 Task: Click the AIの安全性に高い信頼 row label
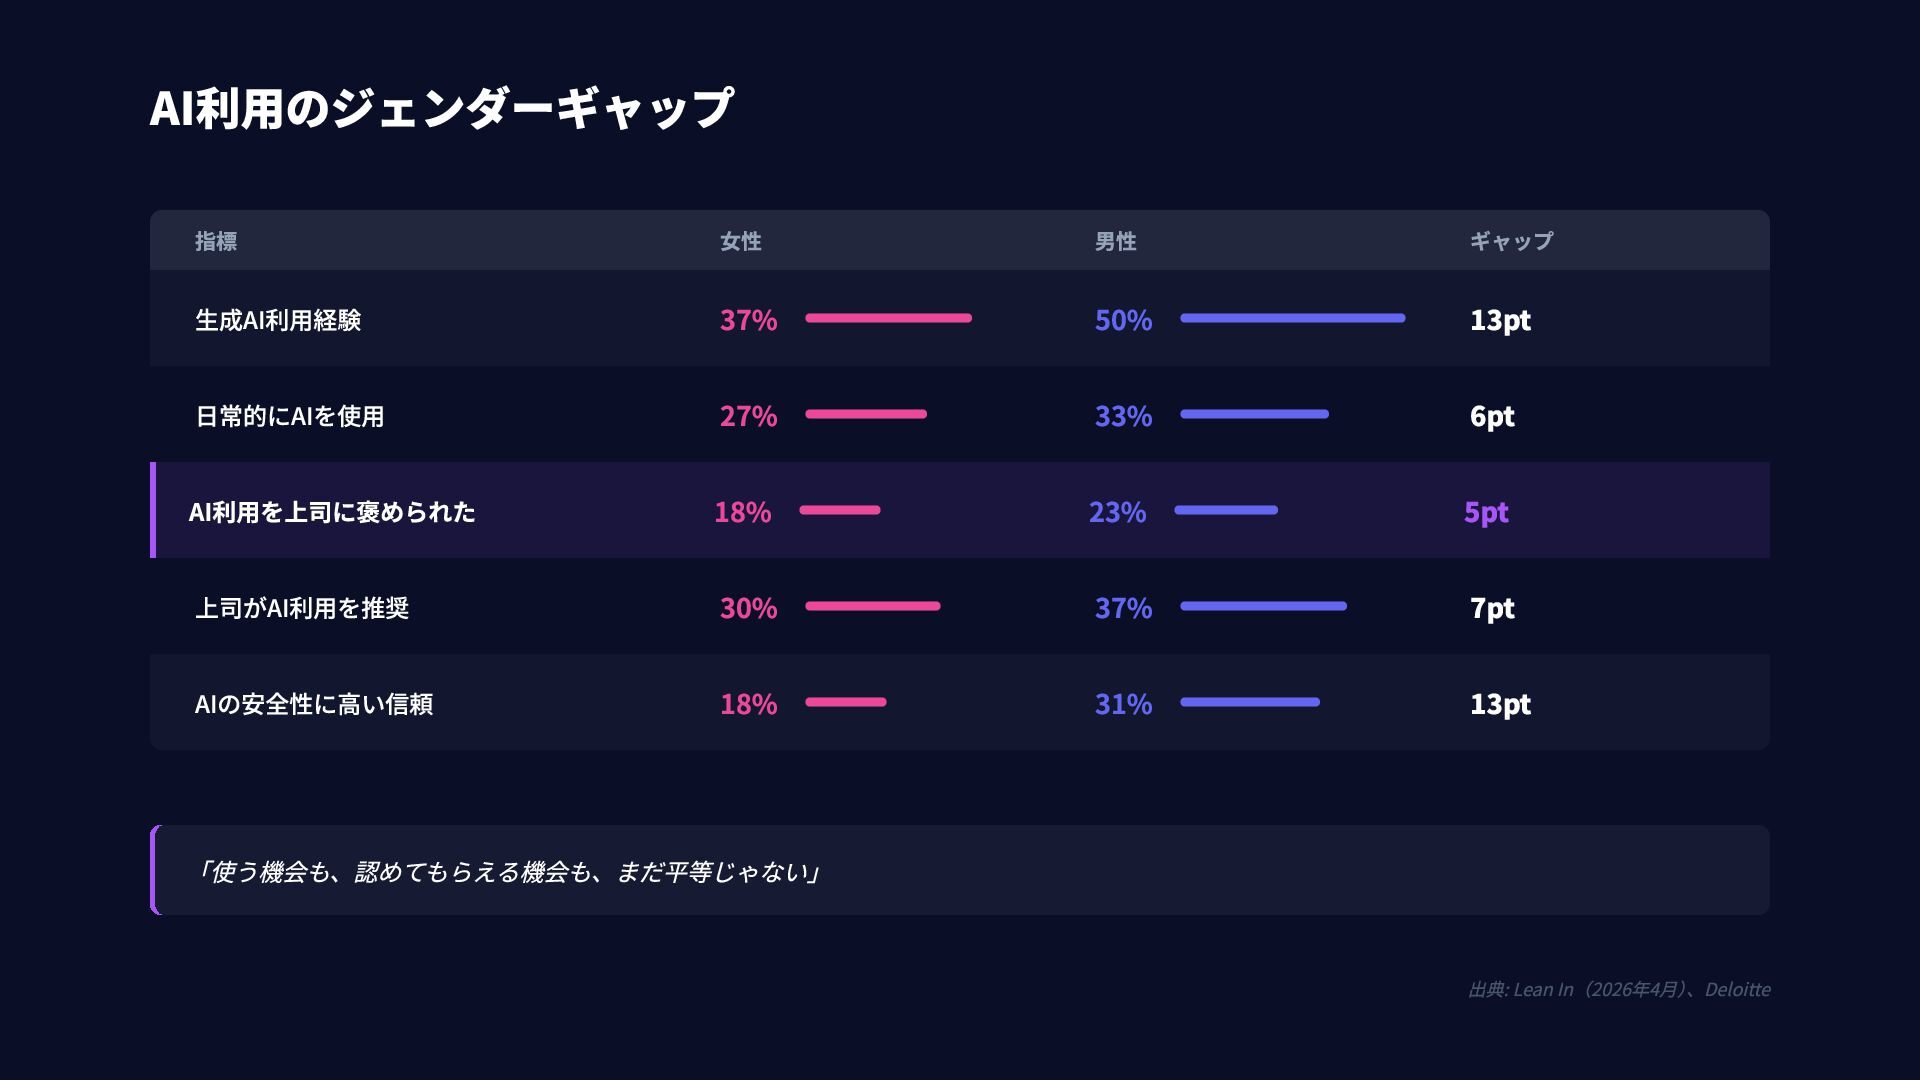(314, 704)
